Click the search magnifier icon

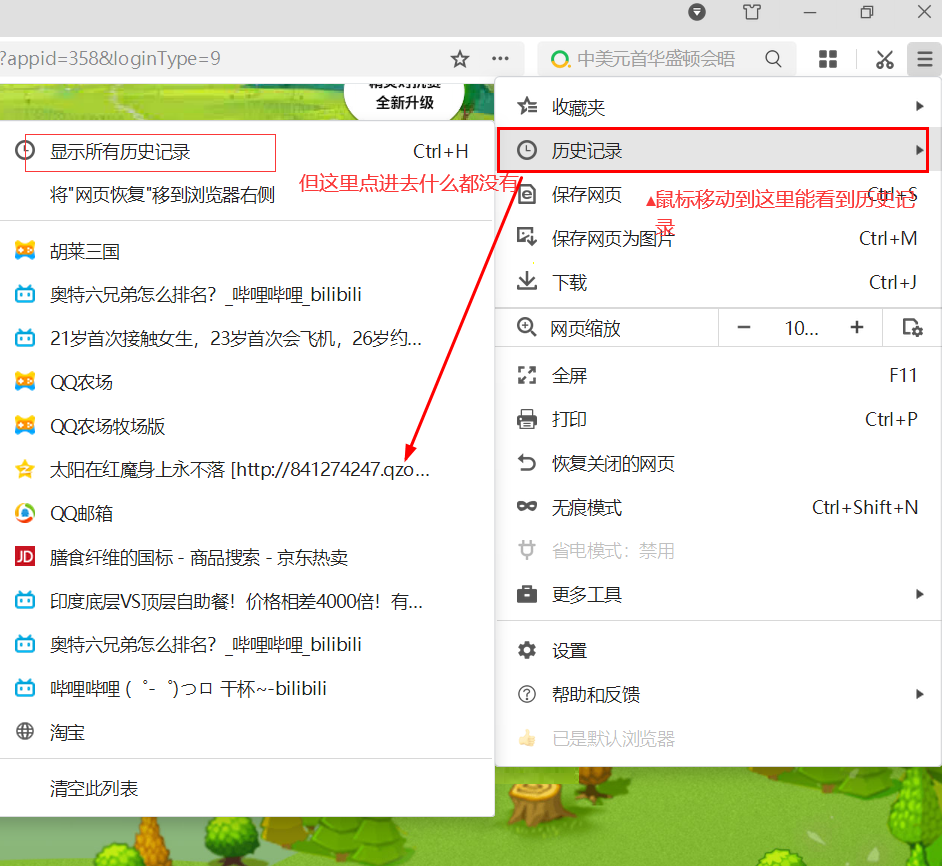pyautogui.click(x=773, y=59)
